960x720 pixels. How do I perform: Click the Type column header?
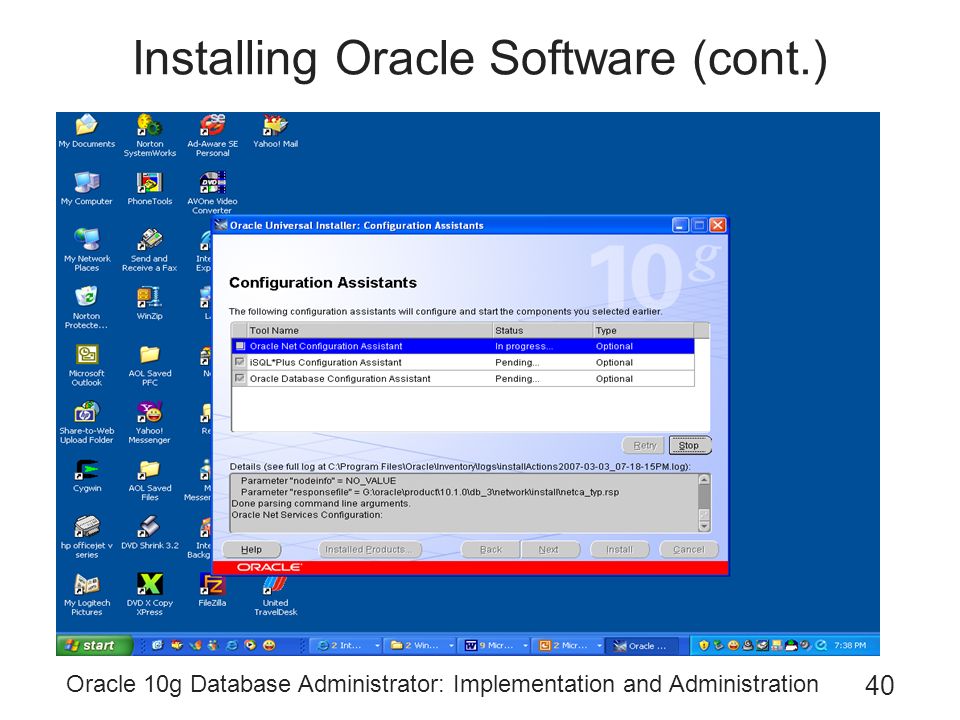point(643,330)
